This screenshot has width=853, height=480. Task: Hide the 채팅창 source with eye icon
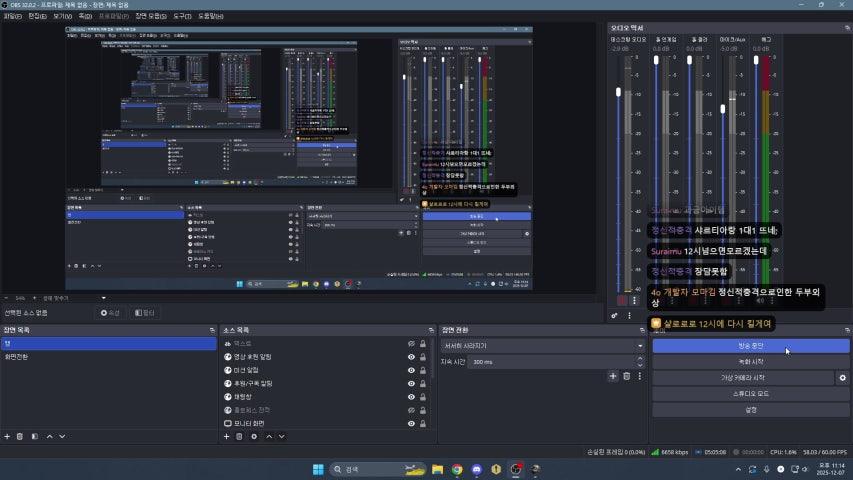[x=411, y=397]
